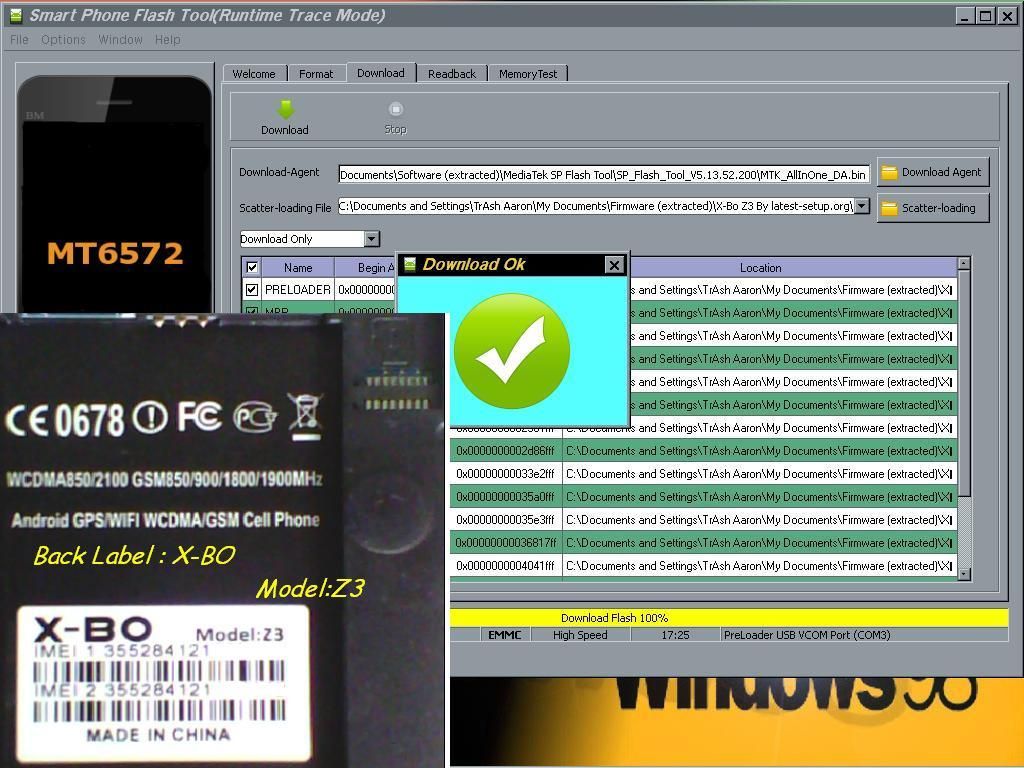1024x768 pixels.
Task: Toggle the MBR row checkbox
Action: [x=252, y=311]
